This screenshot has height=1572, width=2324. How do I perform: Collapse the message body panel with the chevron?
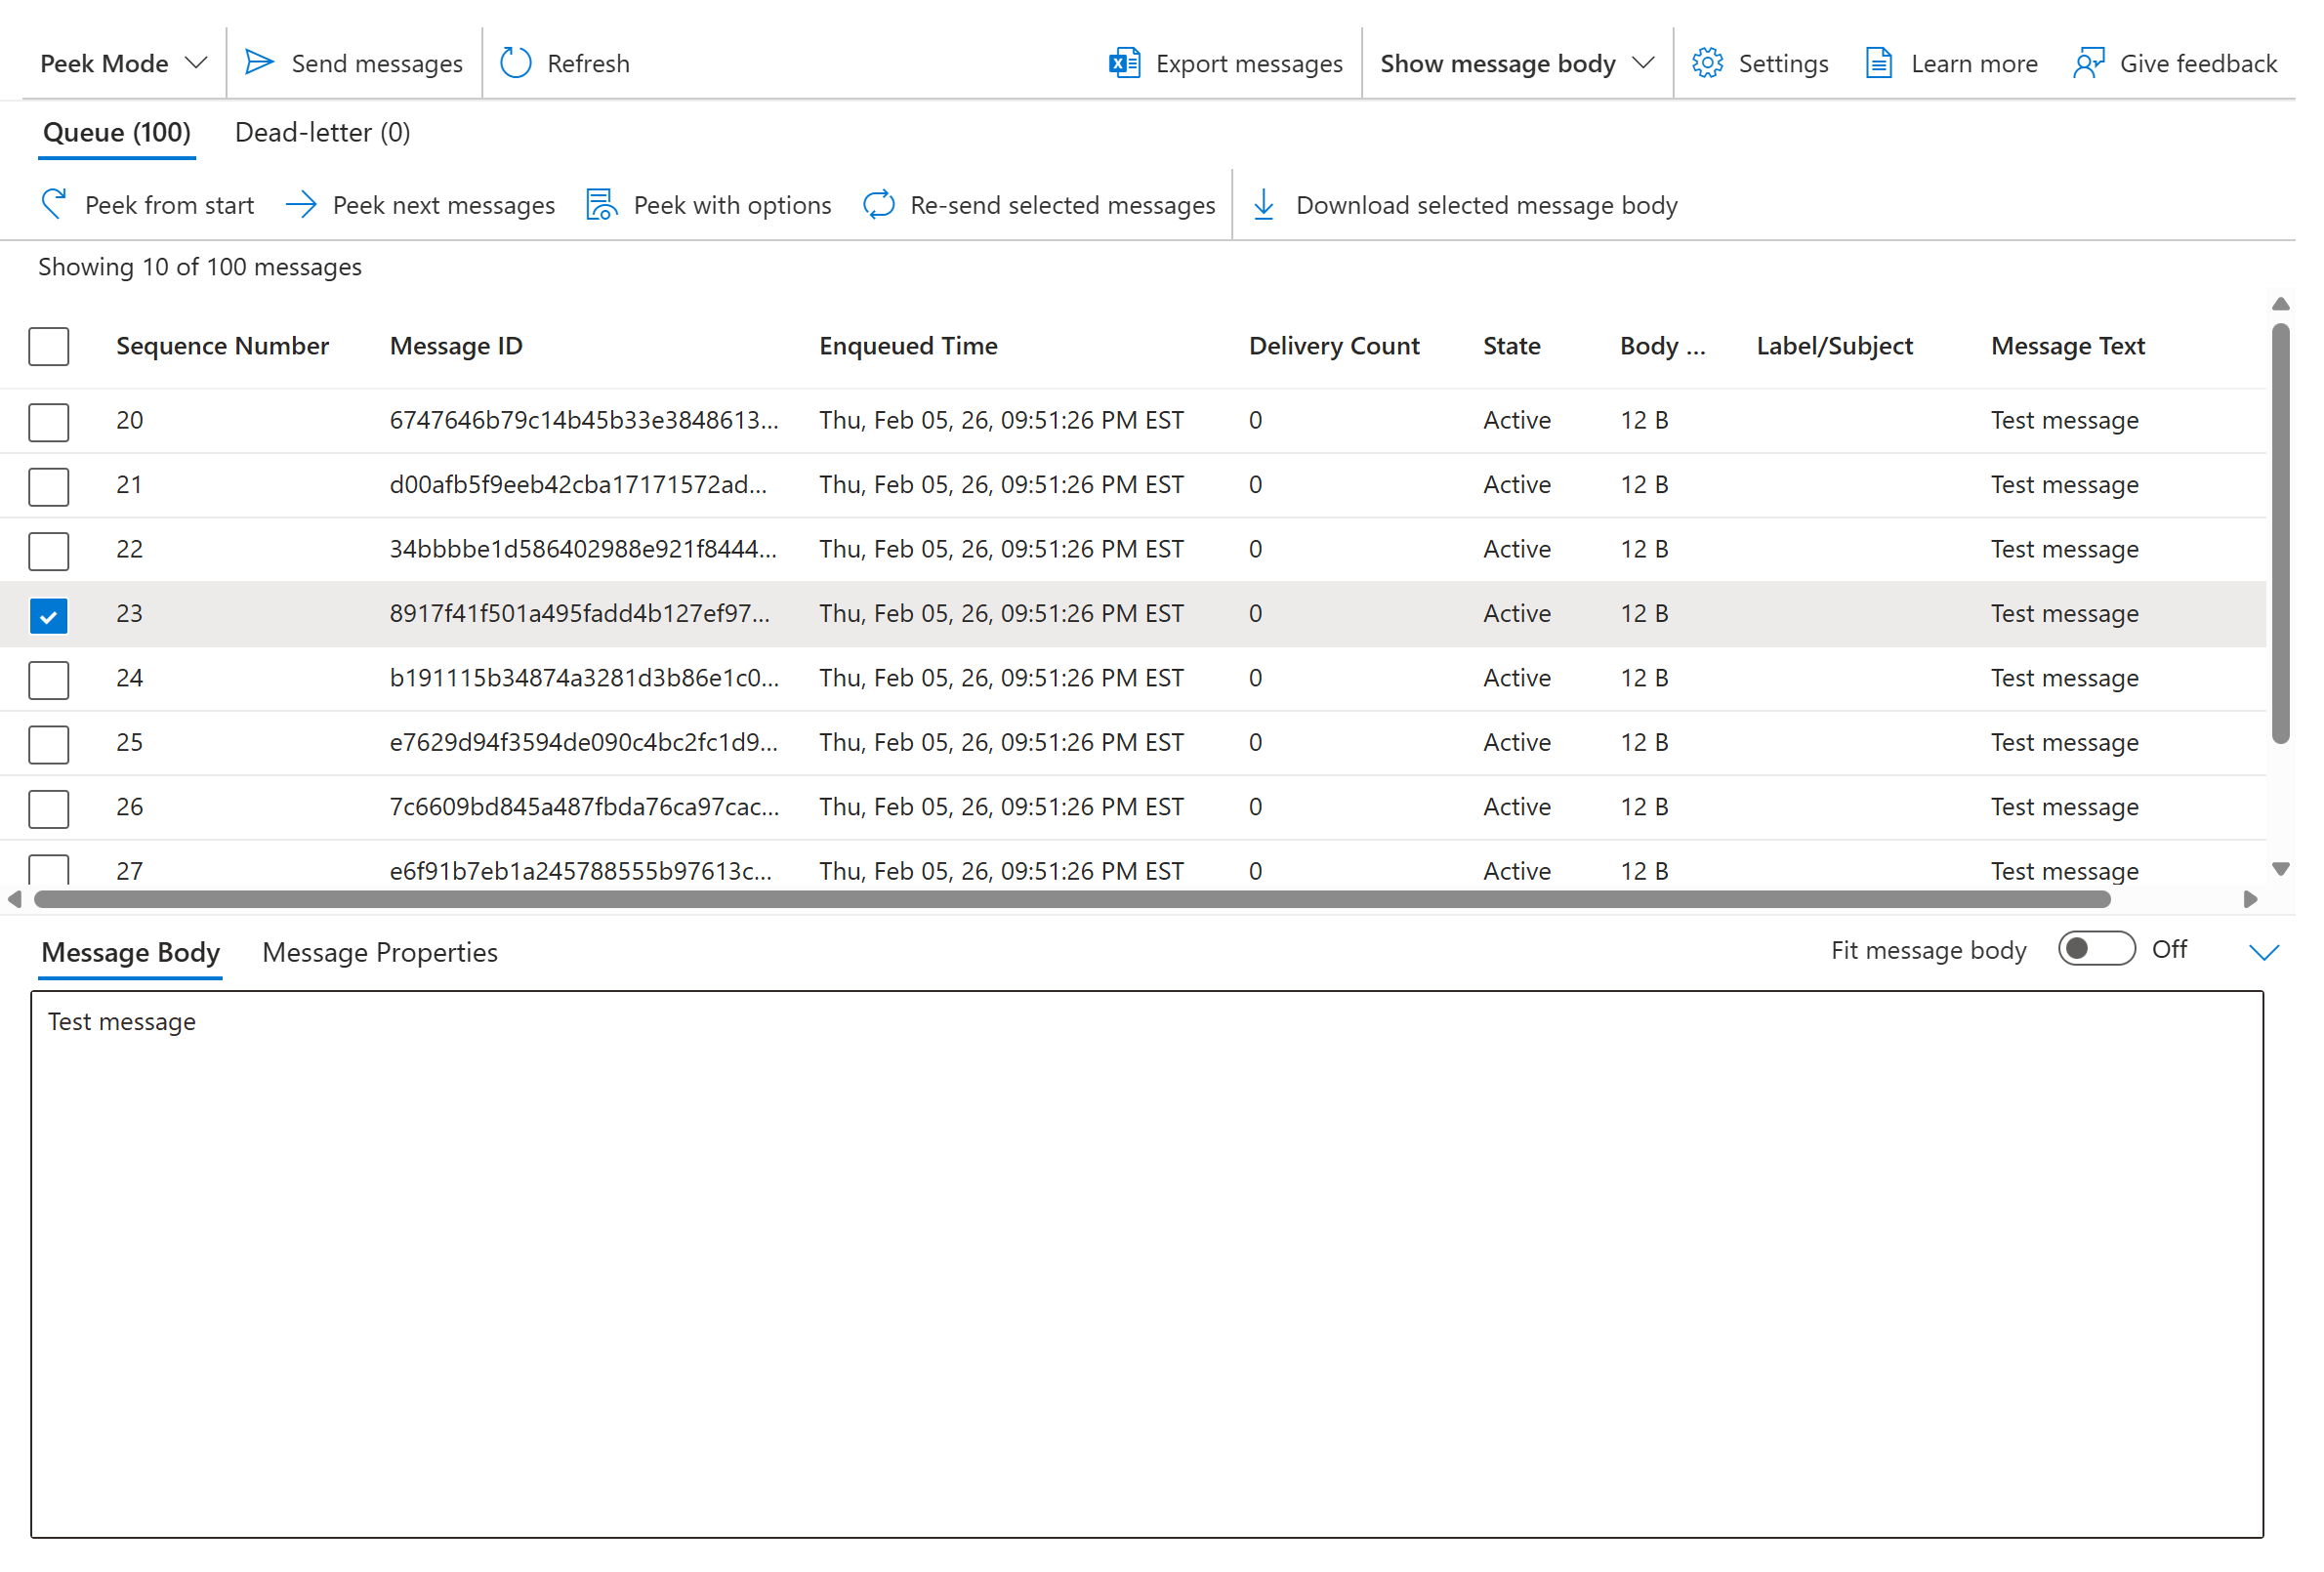pos(2264,952)
